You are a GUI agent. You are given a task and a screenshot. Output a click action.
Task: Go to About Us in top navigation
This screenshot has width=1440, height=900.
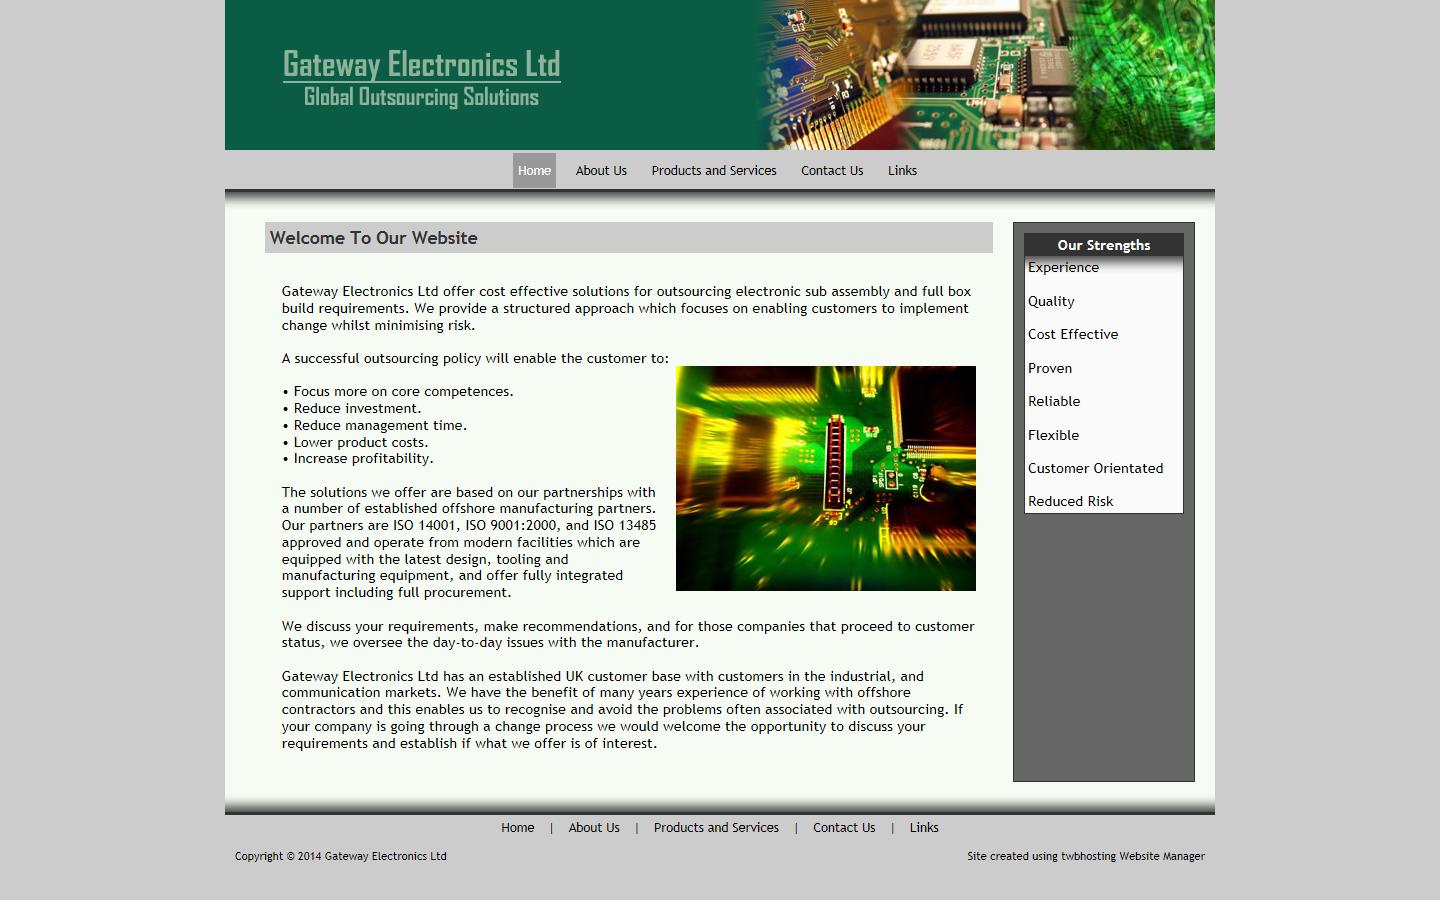(x=601, y=171)
